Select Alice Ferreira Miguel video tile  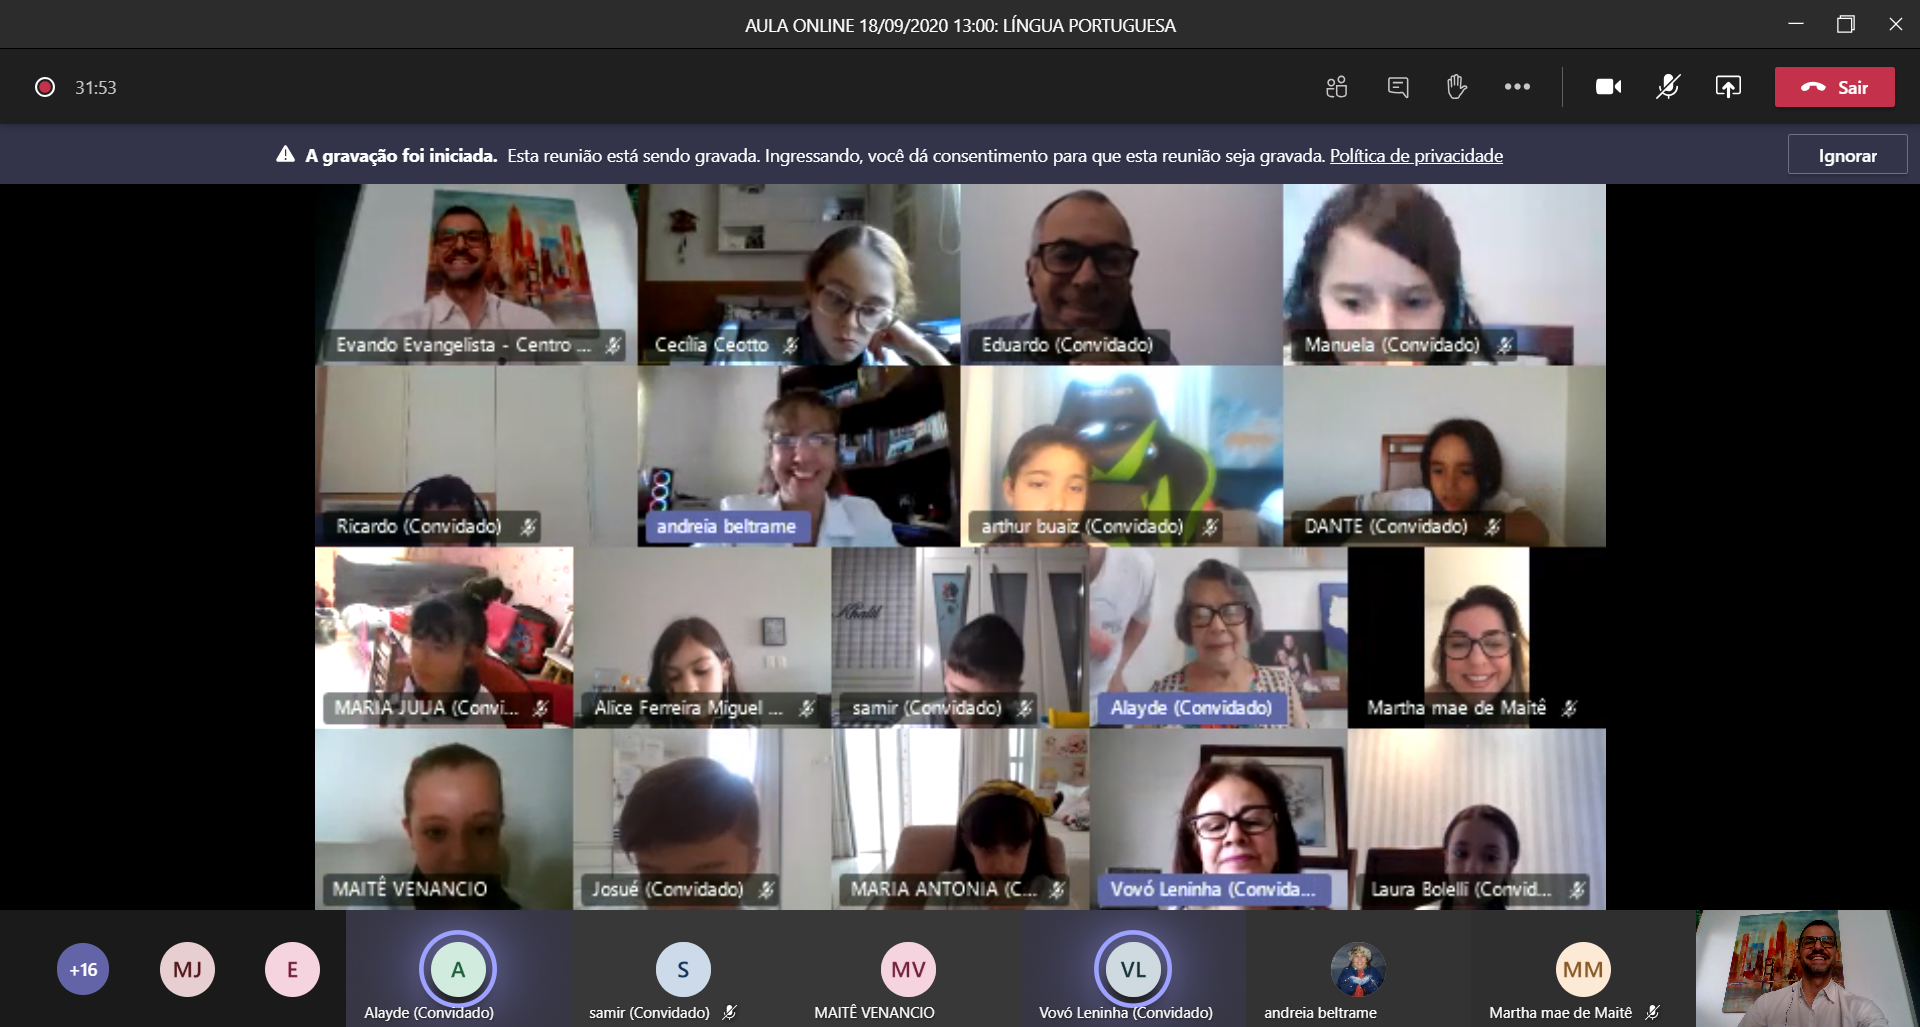point(702,637)
